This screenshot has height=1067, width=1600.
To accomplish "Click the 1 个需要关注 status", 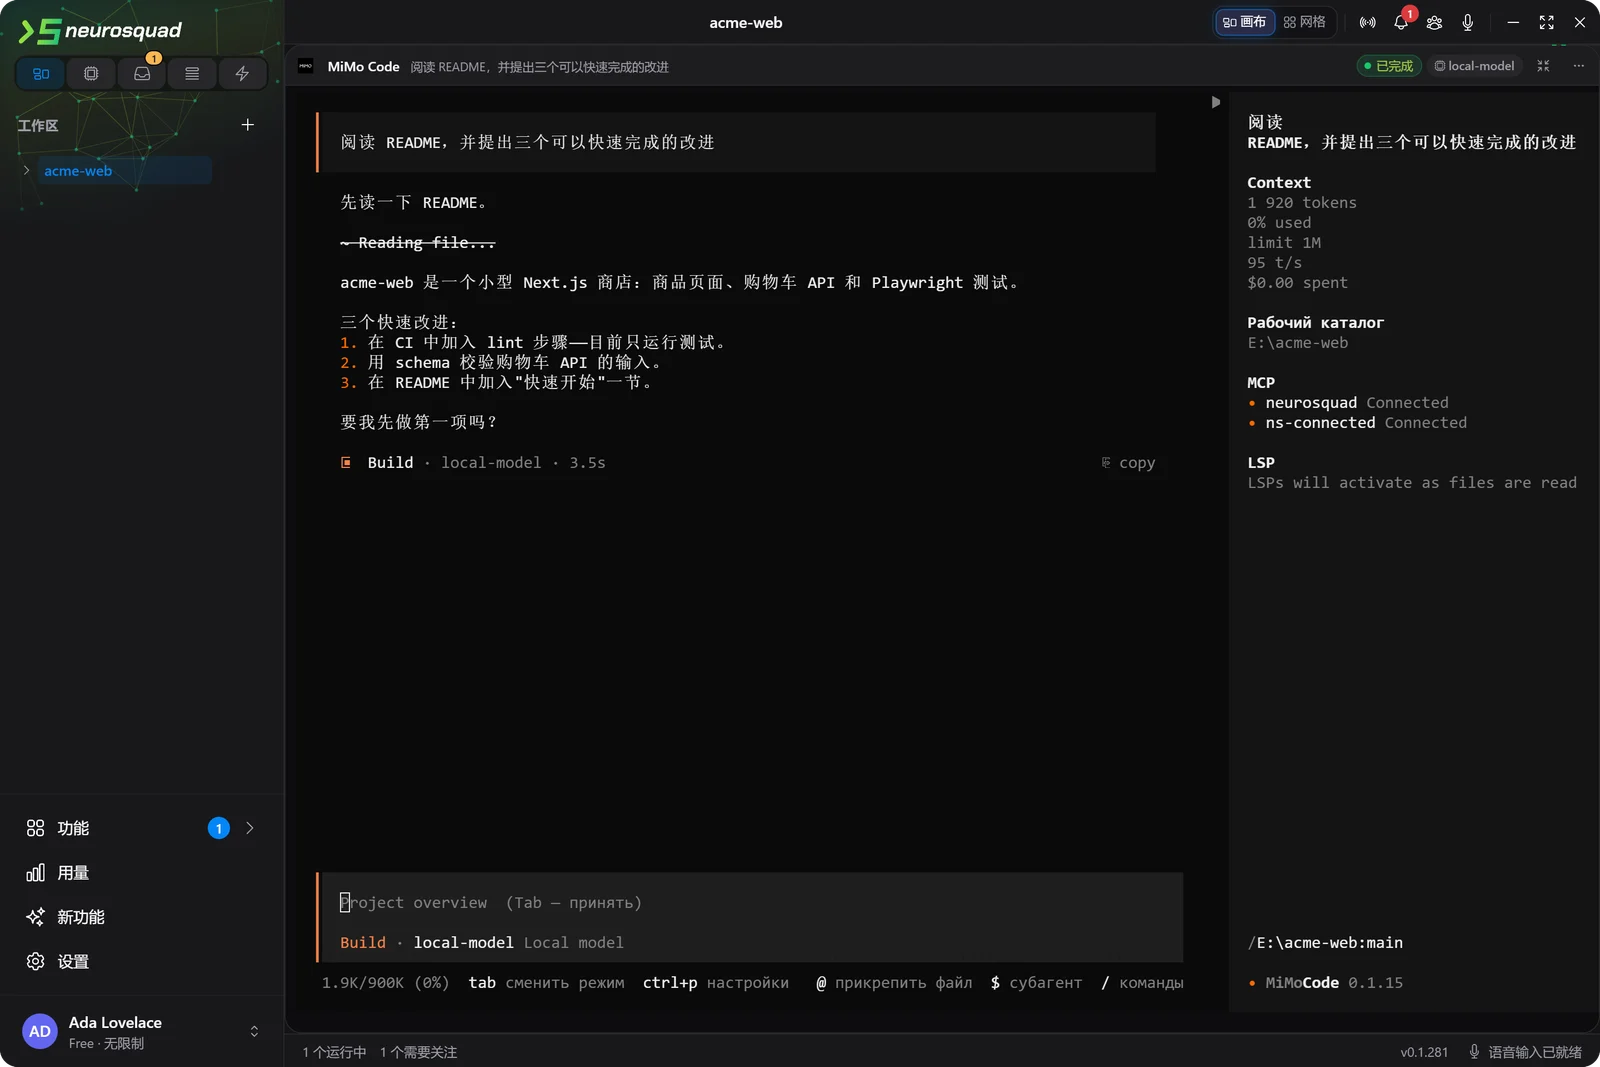I will pyautogui.click(x=418, y=1052).
